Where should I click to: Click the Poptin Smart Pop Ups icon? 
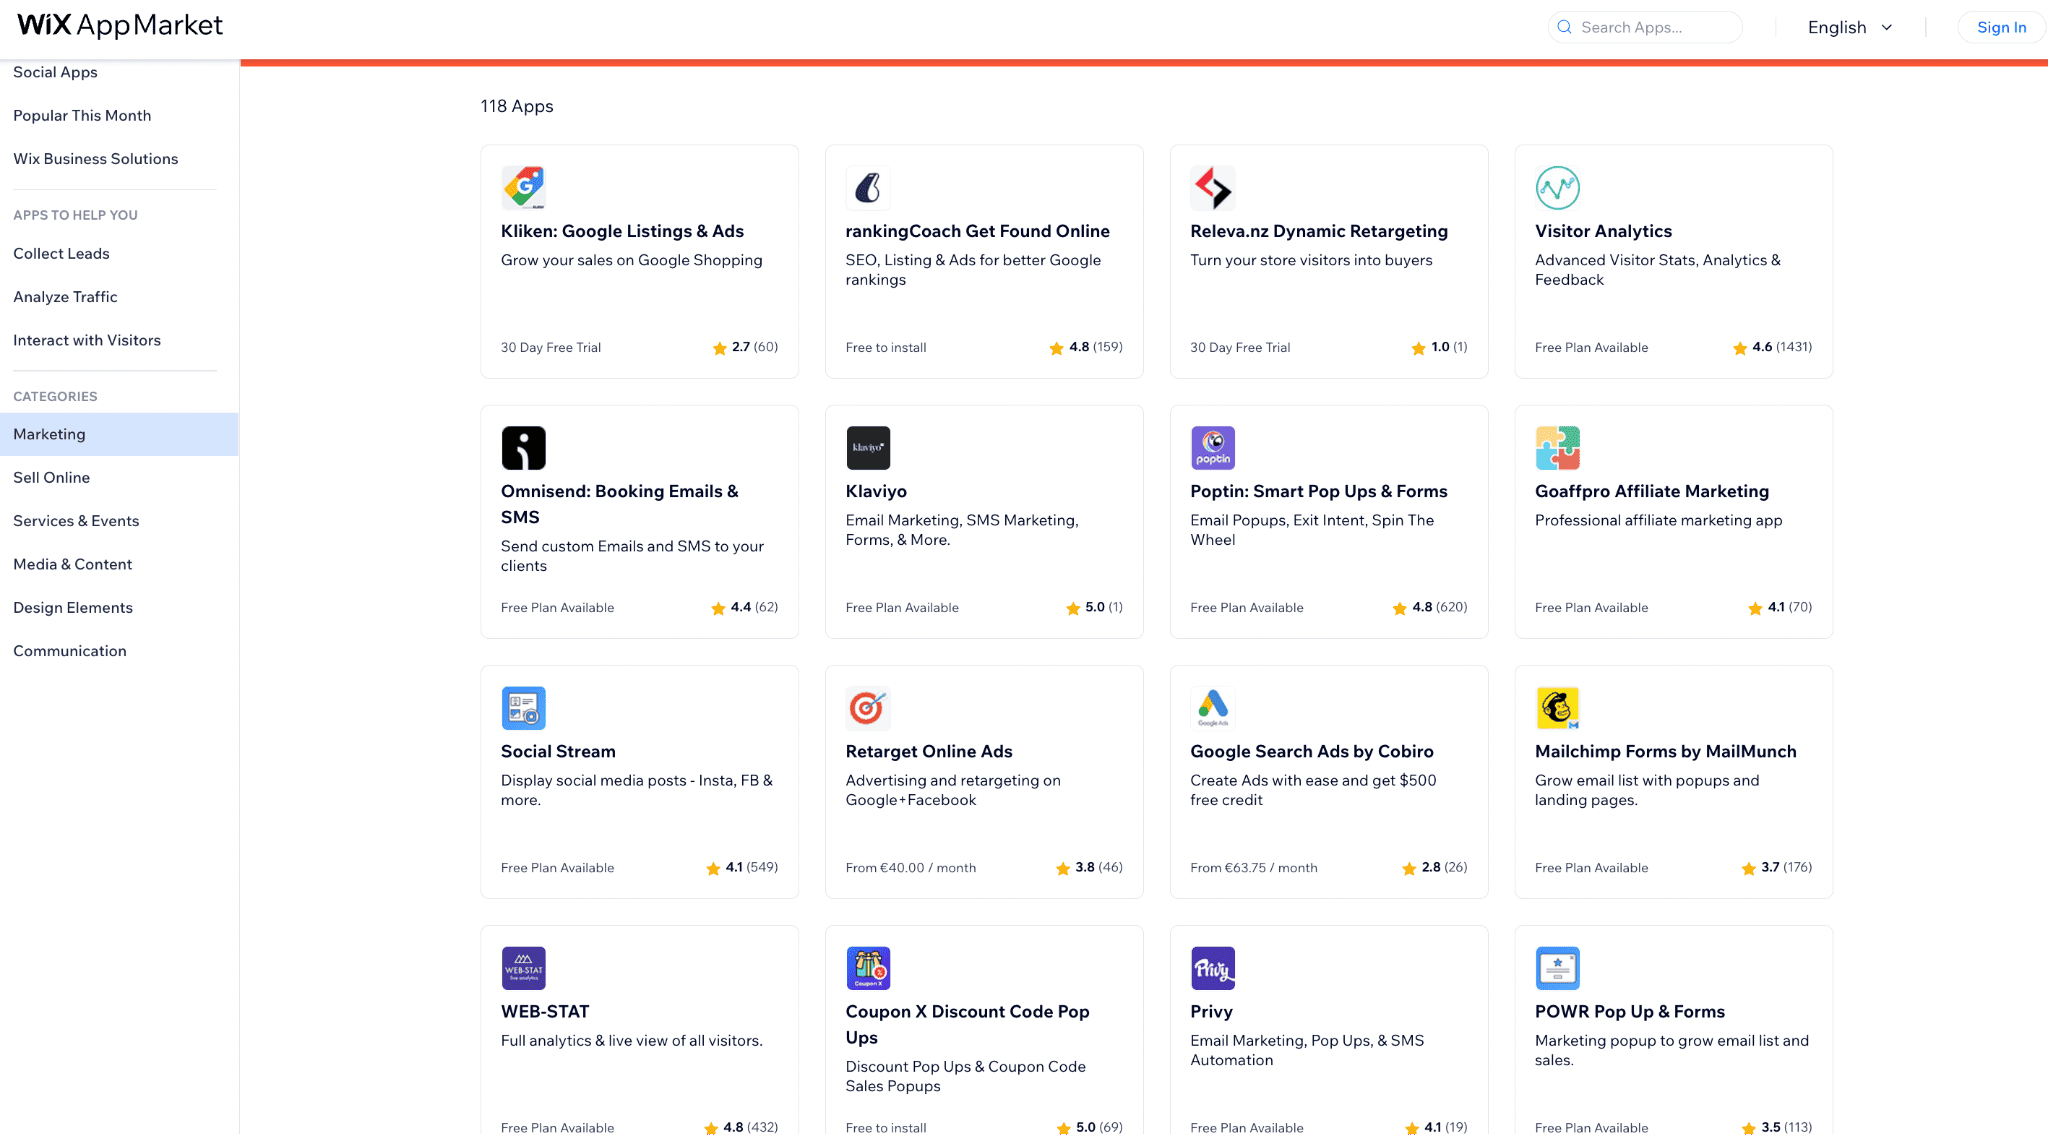coord(1211,447)
